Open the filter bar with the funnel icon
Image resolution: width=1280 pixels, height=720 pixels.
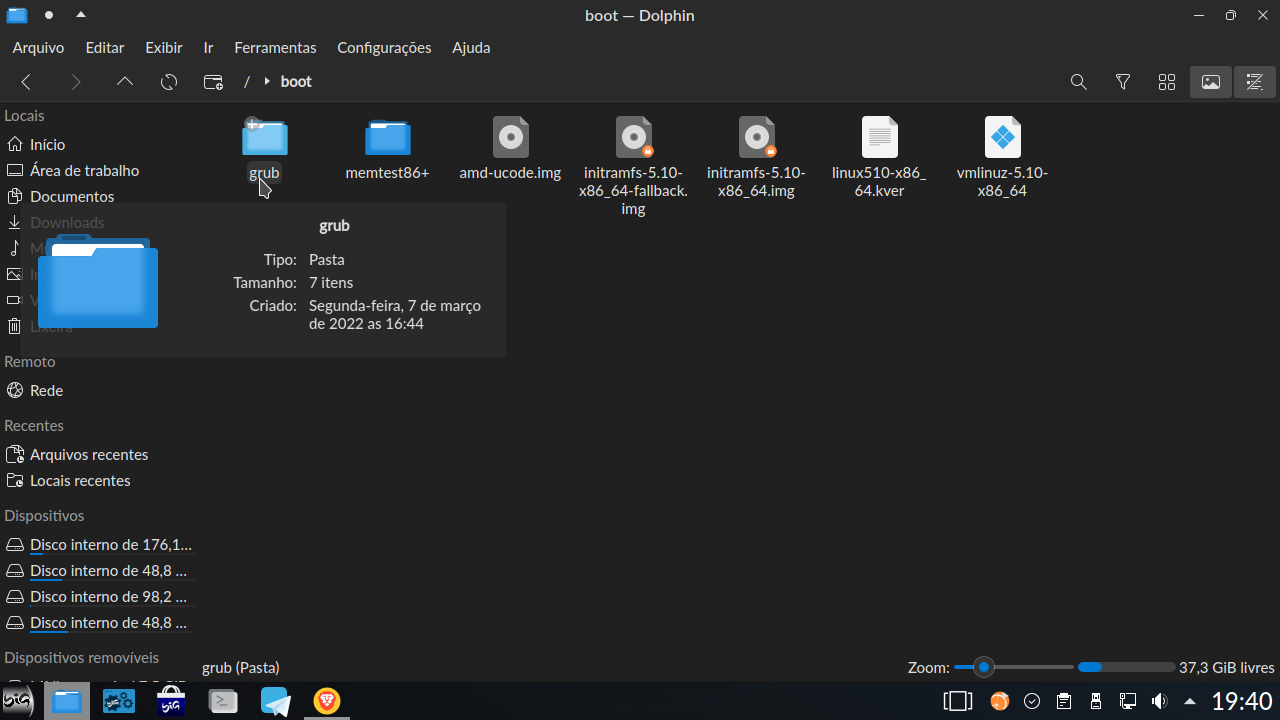click(x=1123, y=82)
